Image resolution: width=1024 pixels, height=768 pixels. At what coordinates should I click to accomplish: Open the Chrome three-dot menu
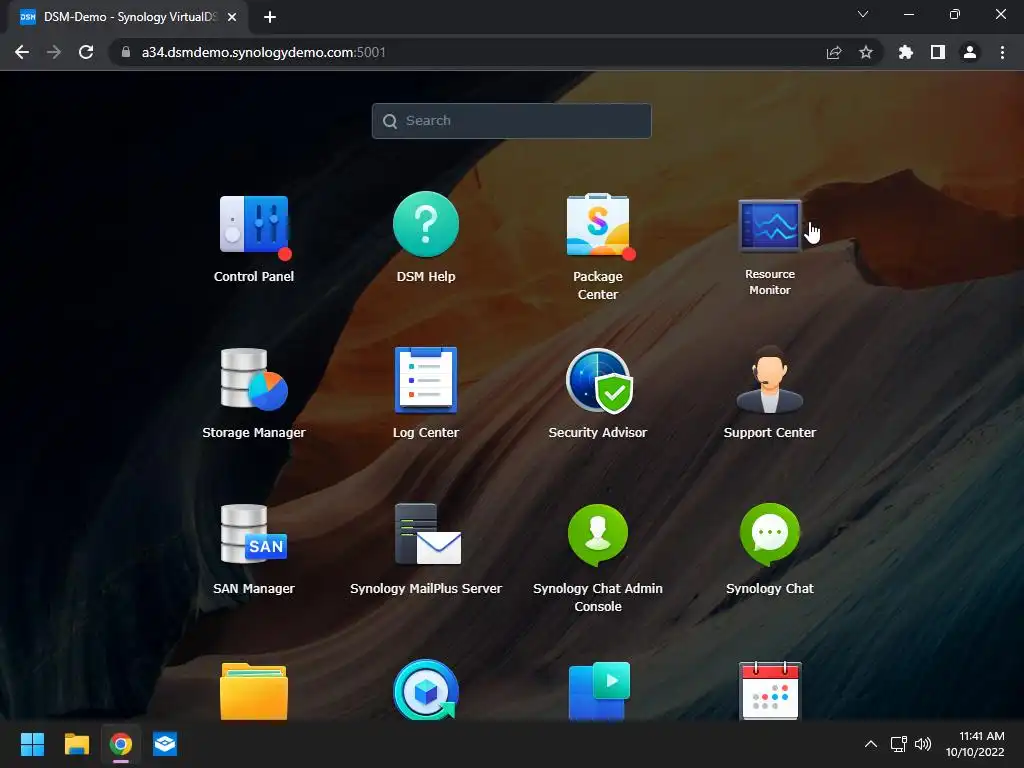coord(1002,52)
